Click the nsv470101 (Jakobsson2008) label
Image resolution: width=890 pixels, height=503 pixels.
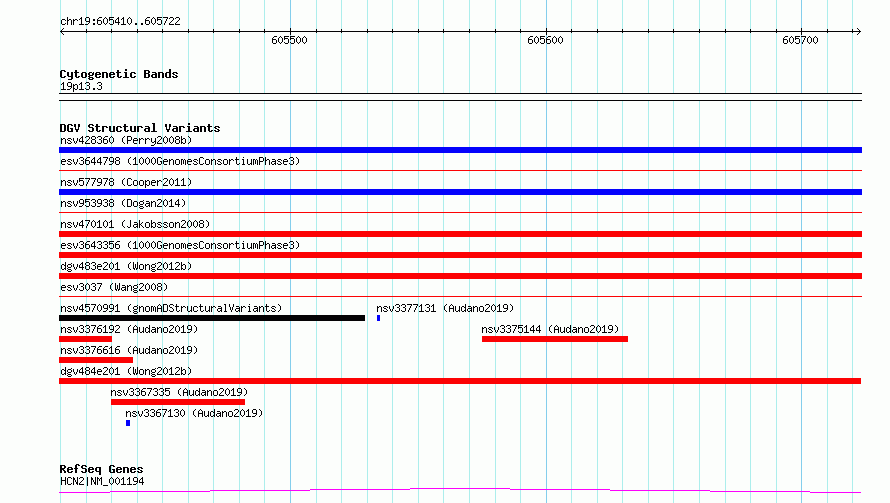point(135,224)
